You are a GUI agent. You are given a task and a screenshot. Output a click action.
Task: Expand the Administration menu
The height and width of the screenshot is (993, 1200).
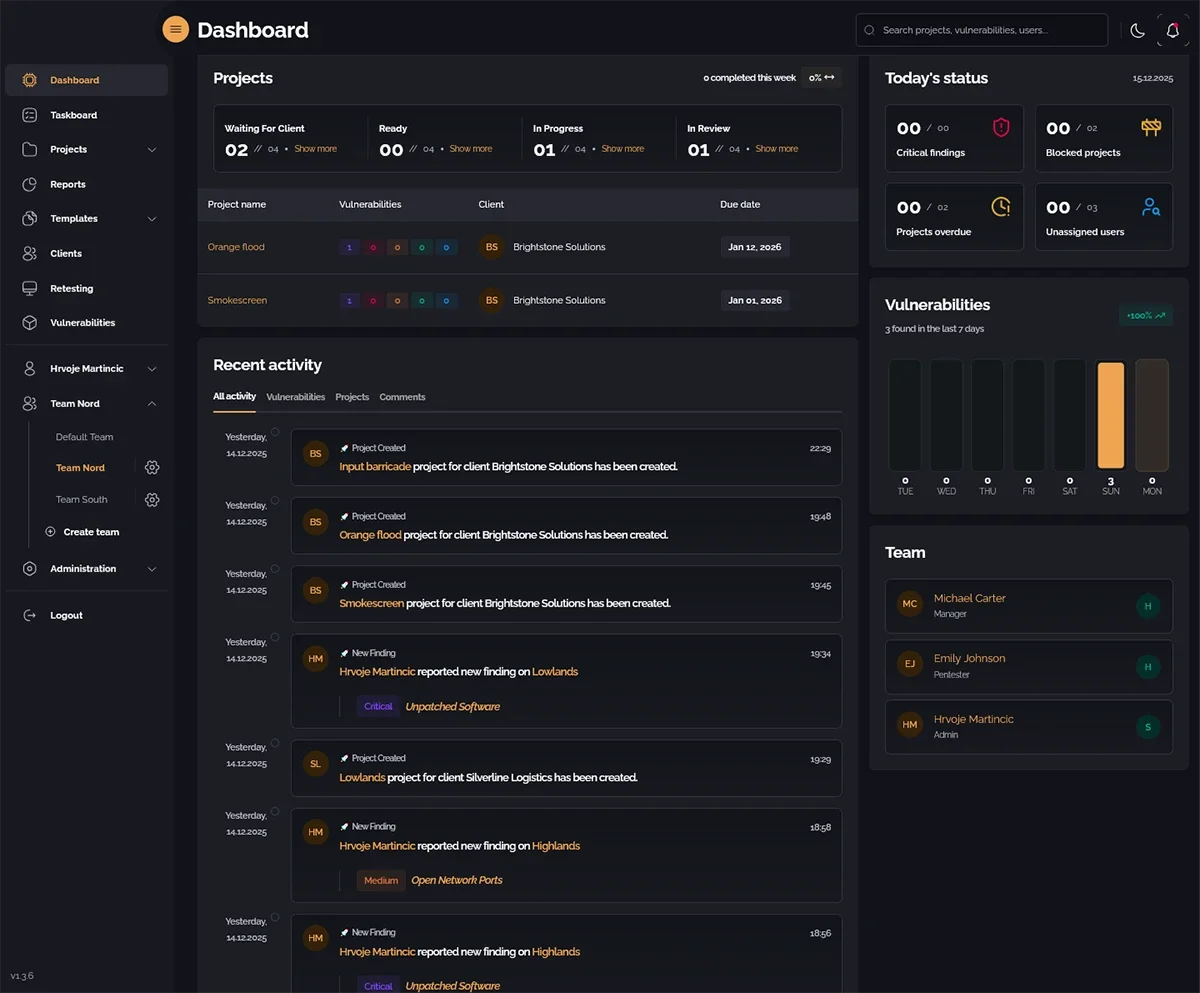pos(152,569)
